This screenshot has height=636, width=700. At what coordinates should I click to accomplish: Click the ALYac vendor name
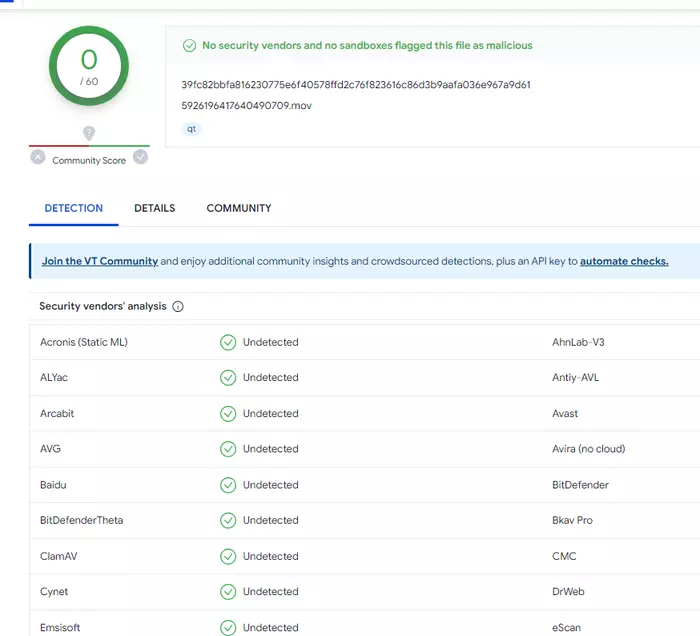pyautogui.click(x=54, y=378)
